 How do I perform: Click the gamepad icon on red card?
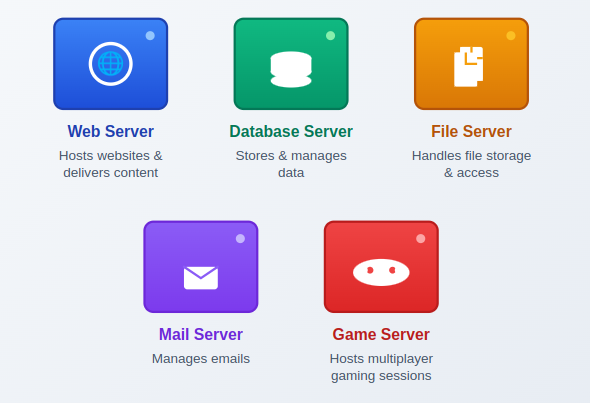pyautogui.click(x=381, y=272)
